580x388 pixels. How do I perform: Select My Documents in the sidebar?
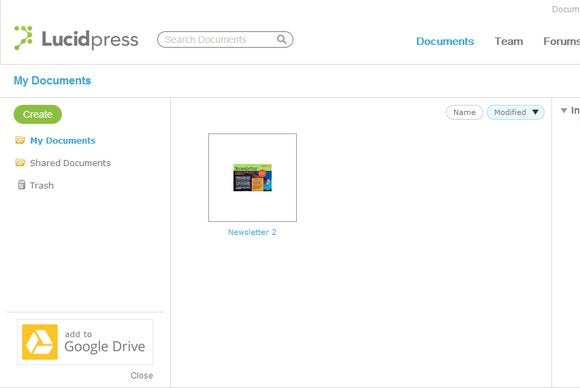63,141
